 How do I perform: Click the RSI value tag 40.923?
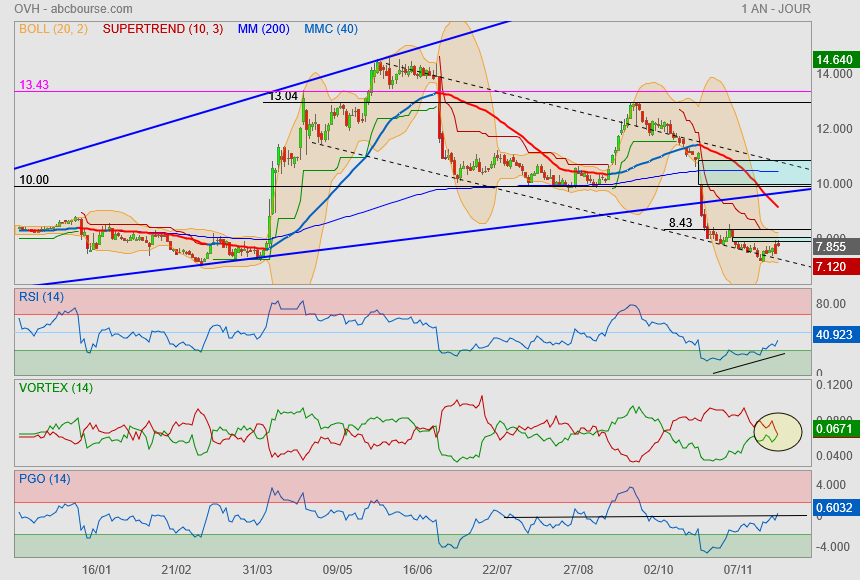pyautogui.click(x=833, y=335)
